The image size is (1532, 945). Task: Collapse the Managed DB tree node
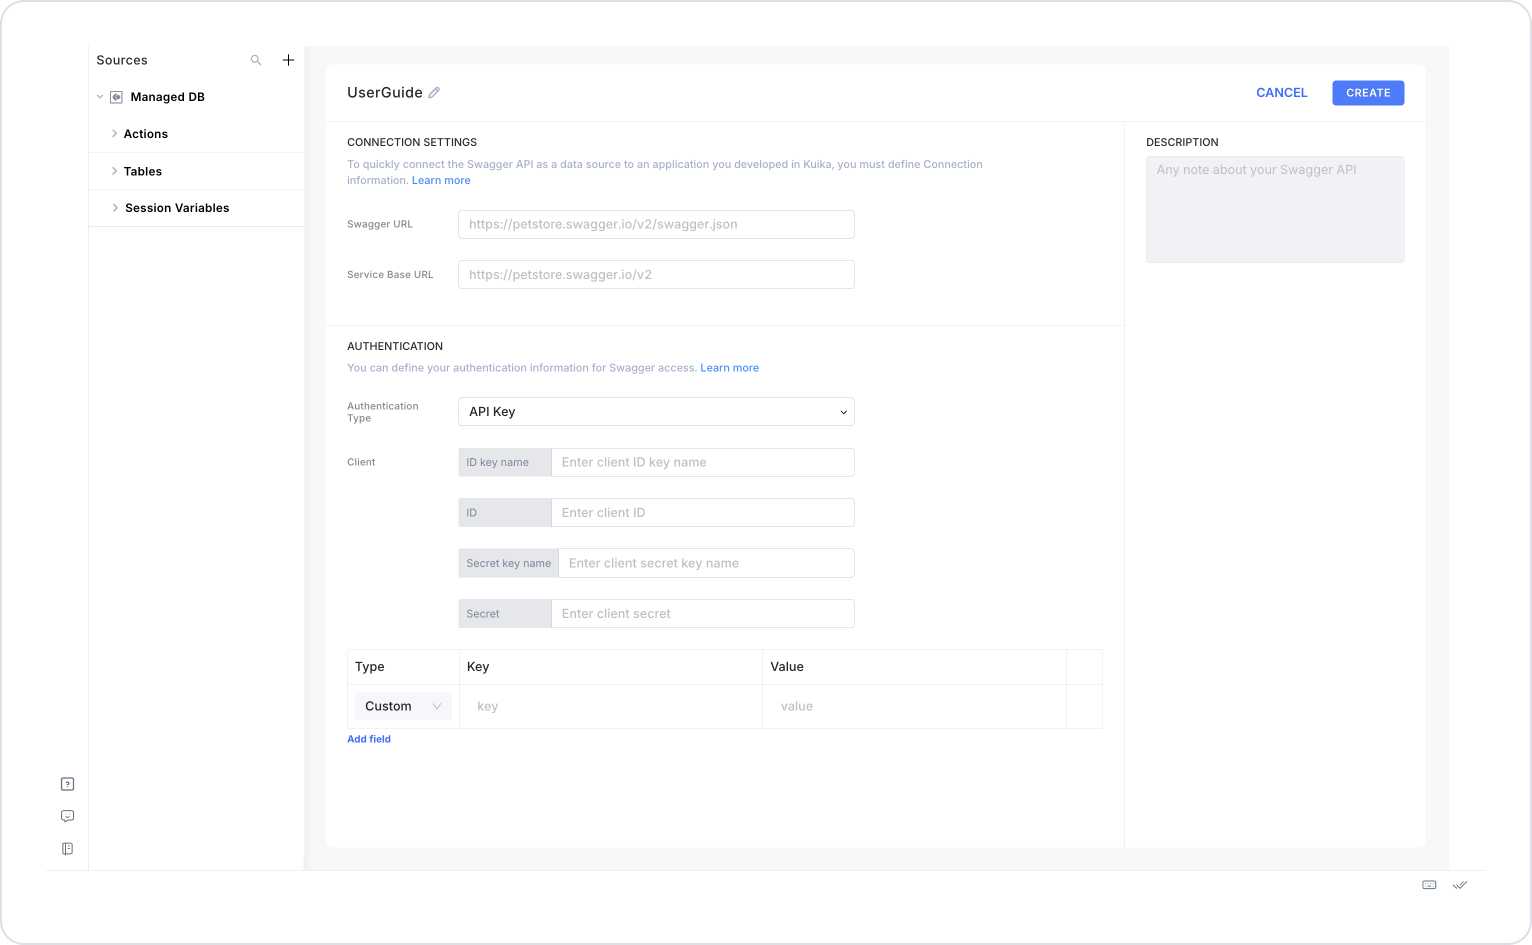coord(100,97)
